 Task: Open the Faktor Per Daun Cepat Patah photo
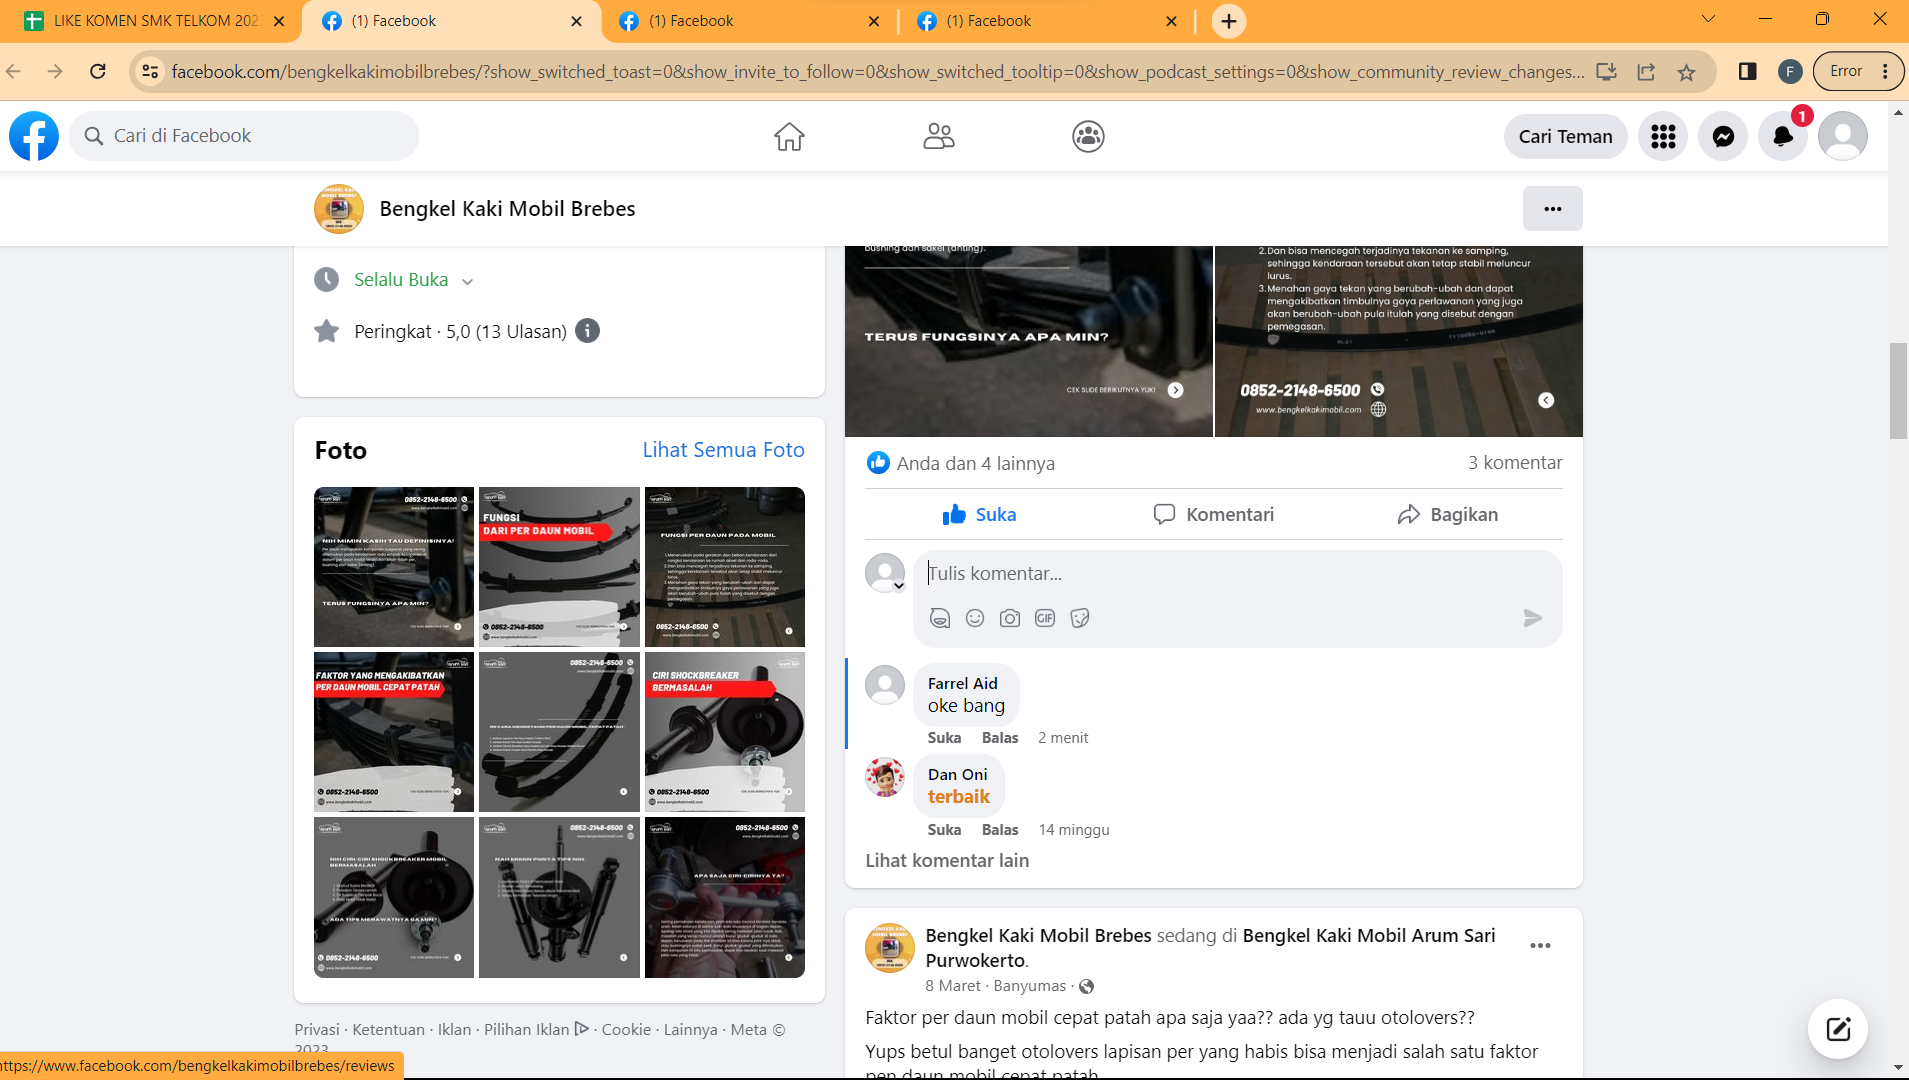click(394, 732)
